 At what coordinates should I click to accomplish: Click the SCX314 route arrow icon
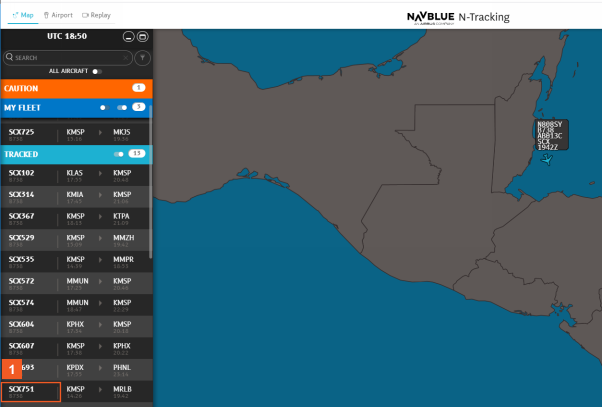pos(100,195)
